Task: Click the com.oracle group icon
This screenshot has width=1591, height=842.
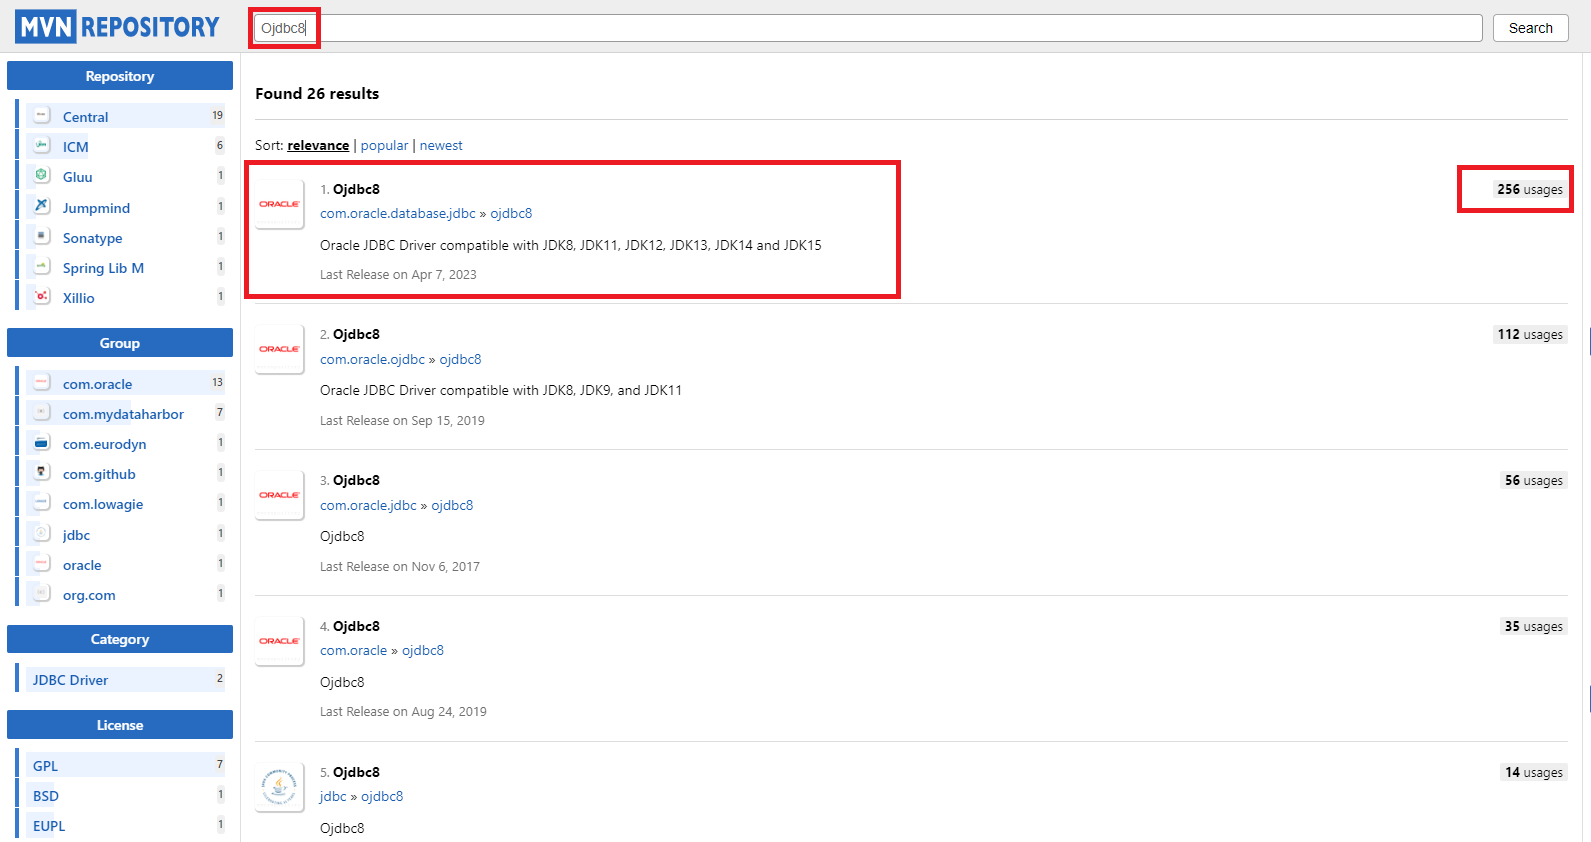Action: 42,383
